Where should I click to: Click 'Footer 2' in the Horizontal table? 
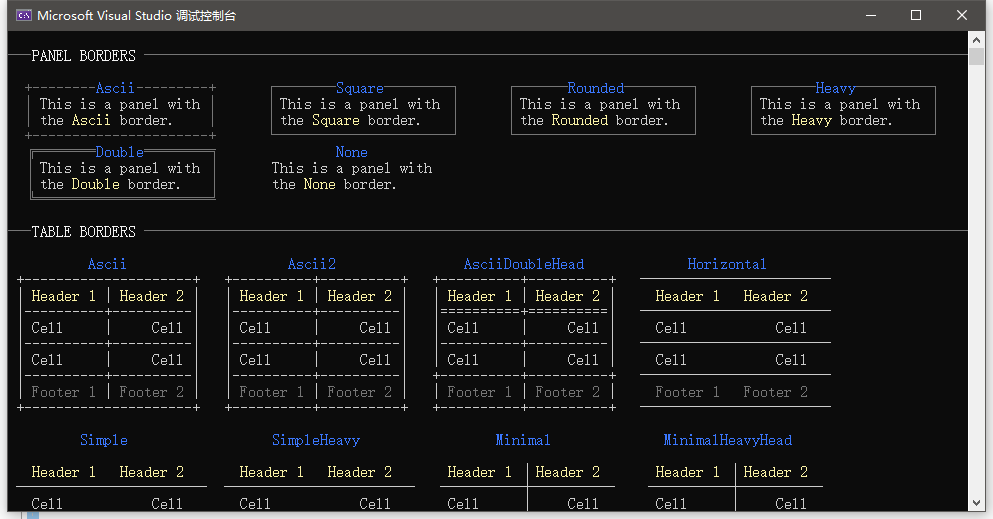776,392
